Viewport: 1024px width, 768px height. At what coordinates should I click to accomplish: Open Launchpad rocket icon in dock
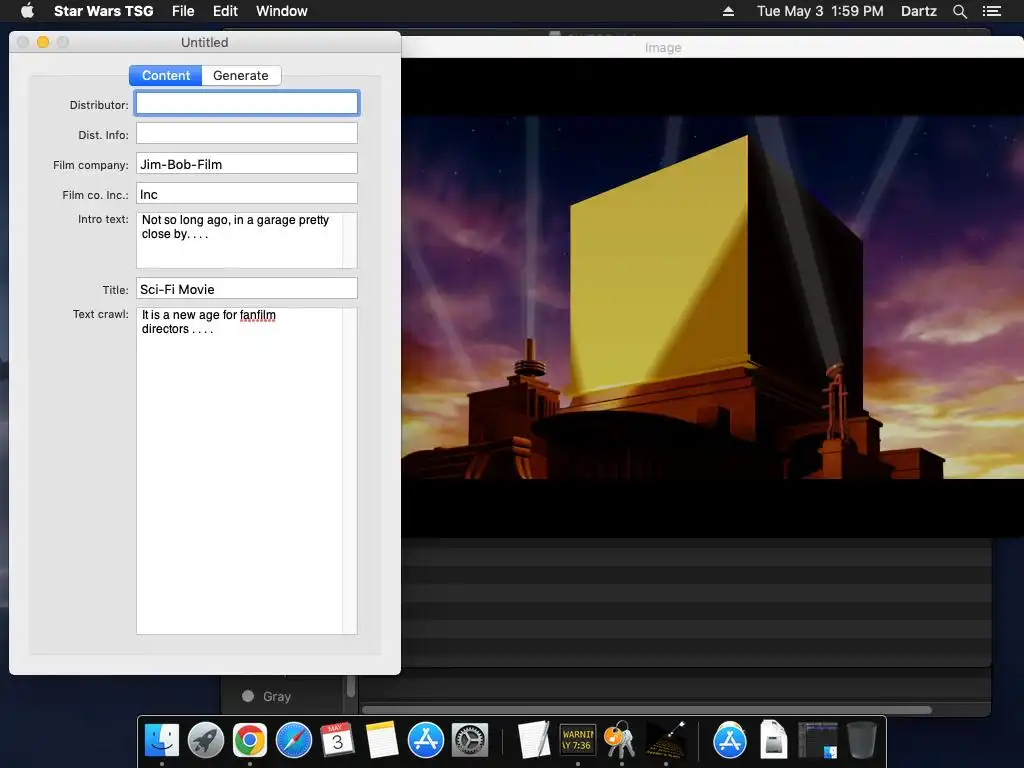pyautogui.click(x=206, y=741)
